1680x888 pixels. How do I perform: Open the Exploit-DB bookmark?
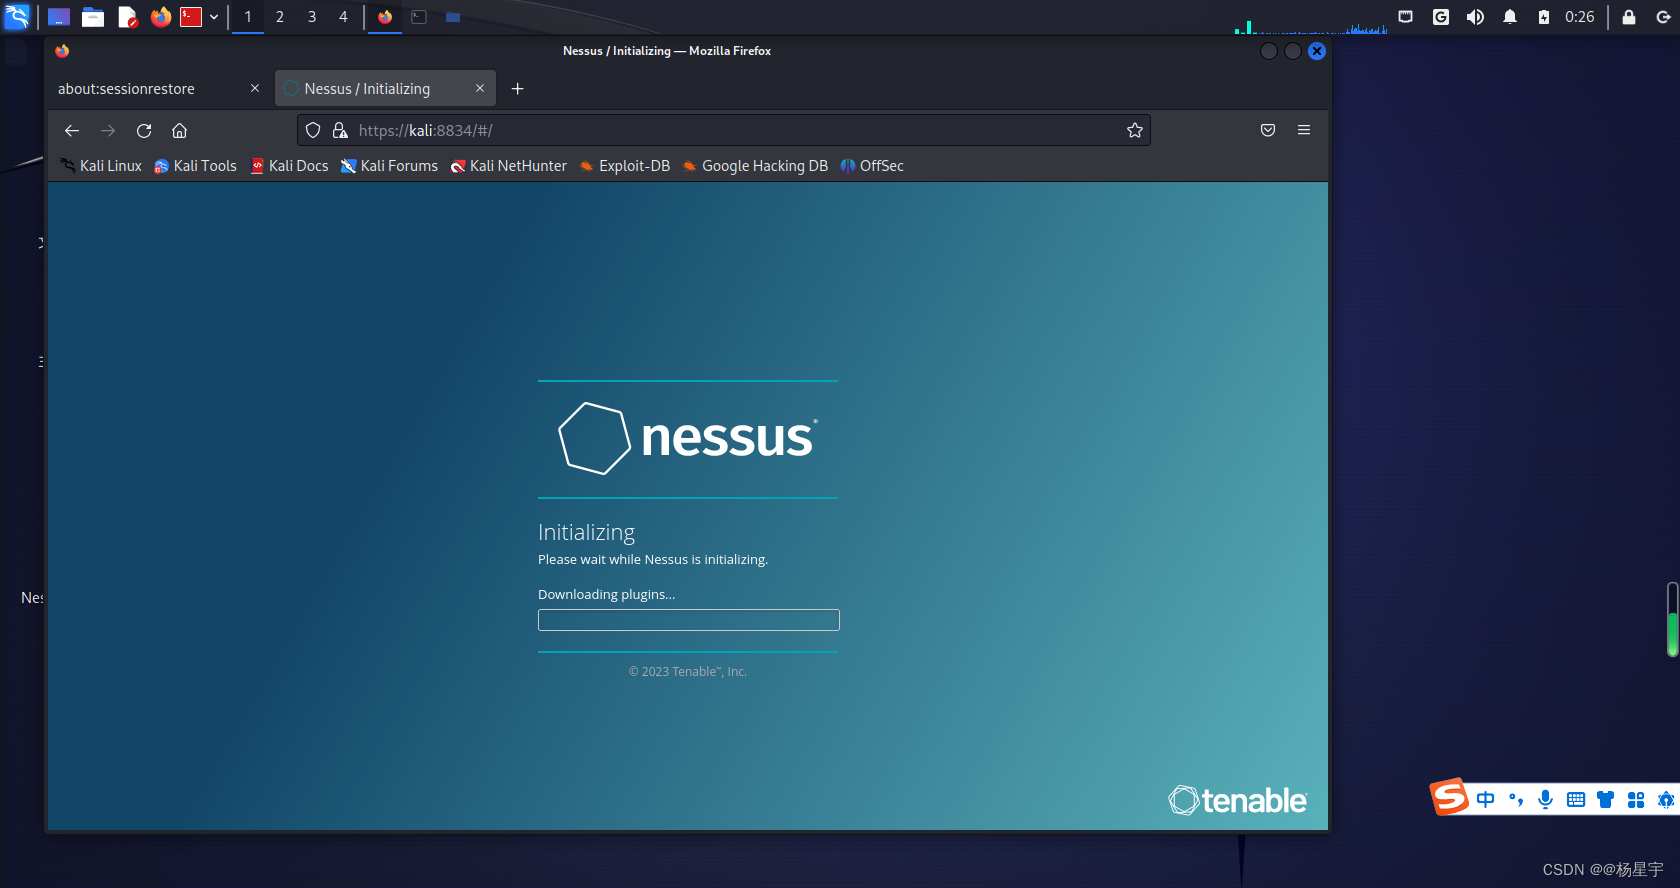coord(625,166)
